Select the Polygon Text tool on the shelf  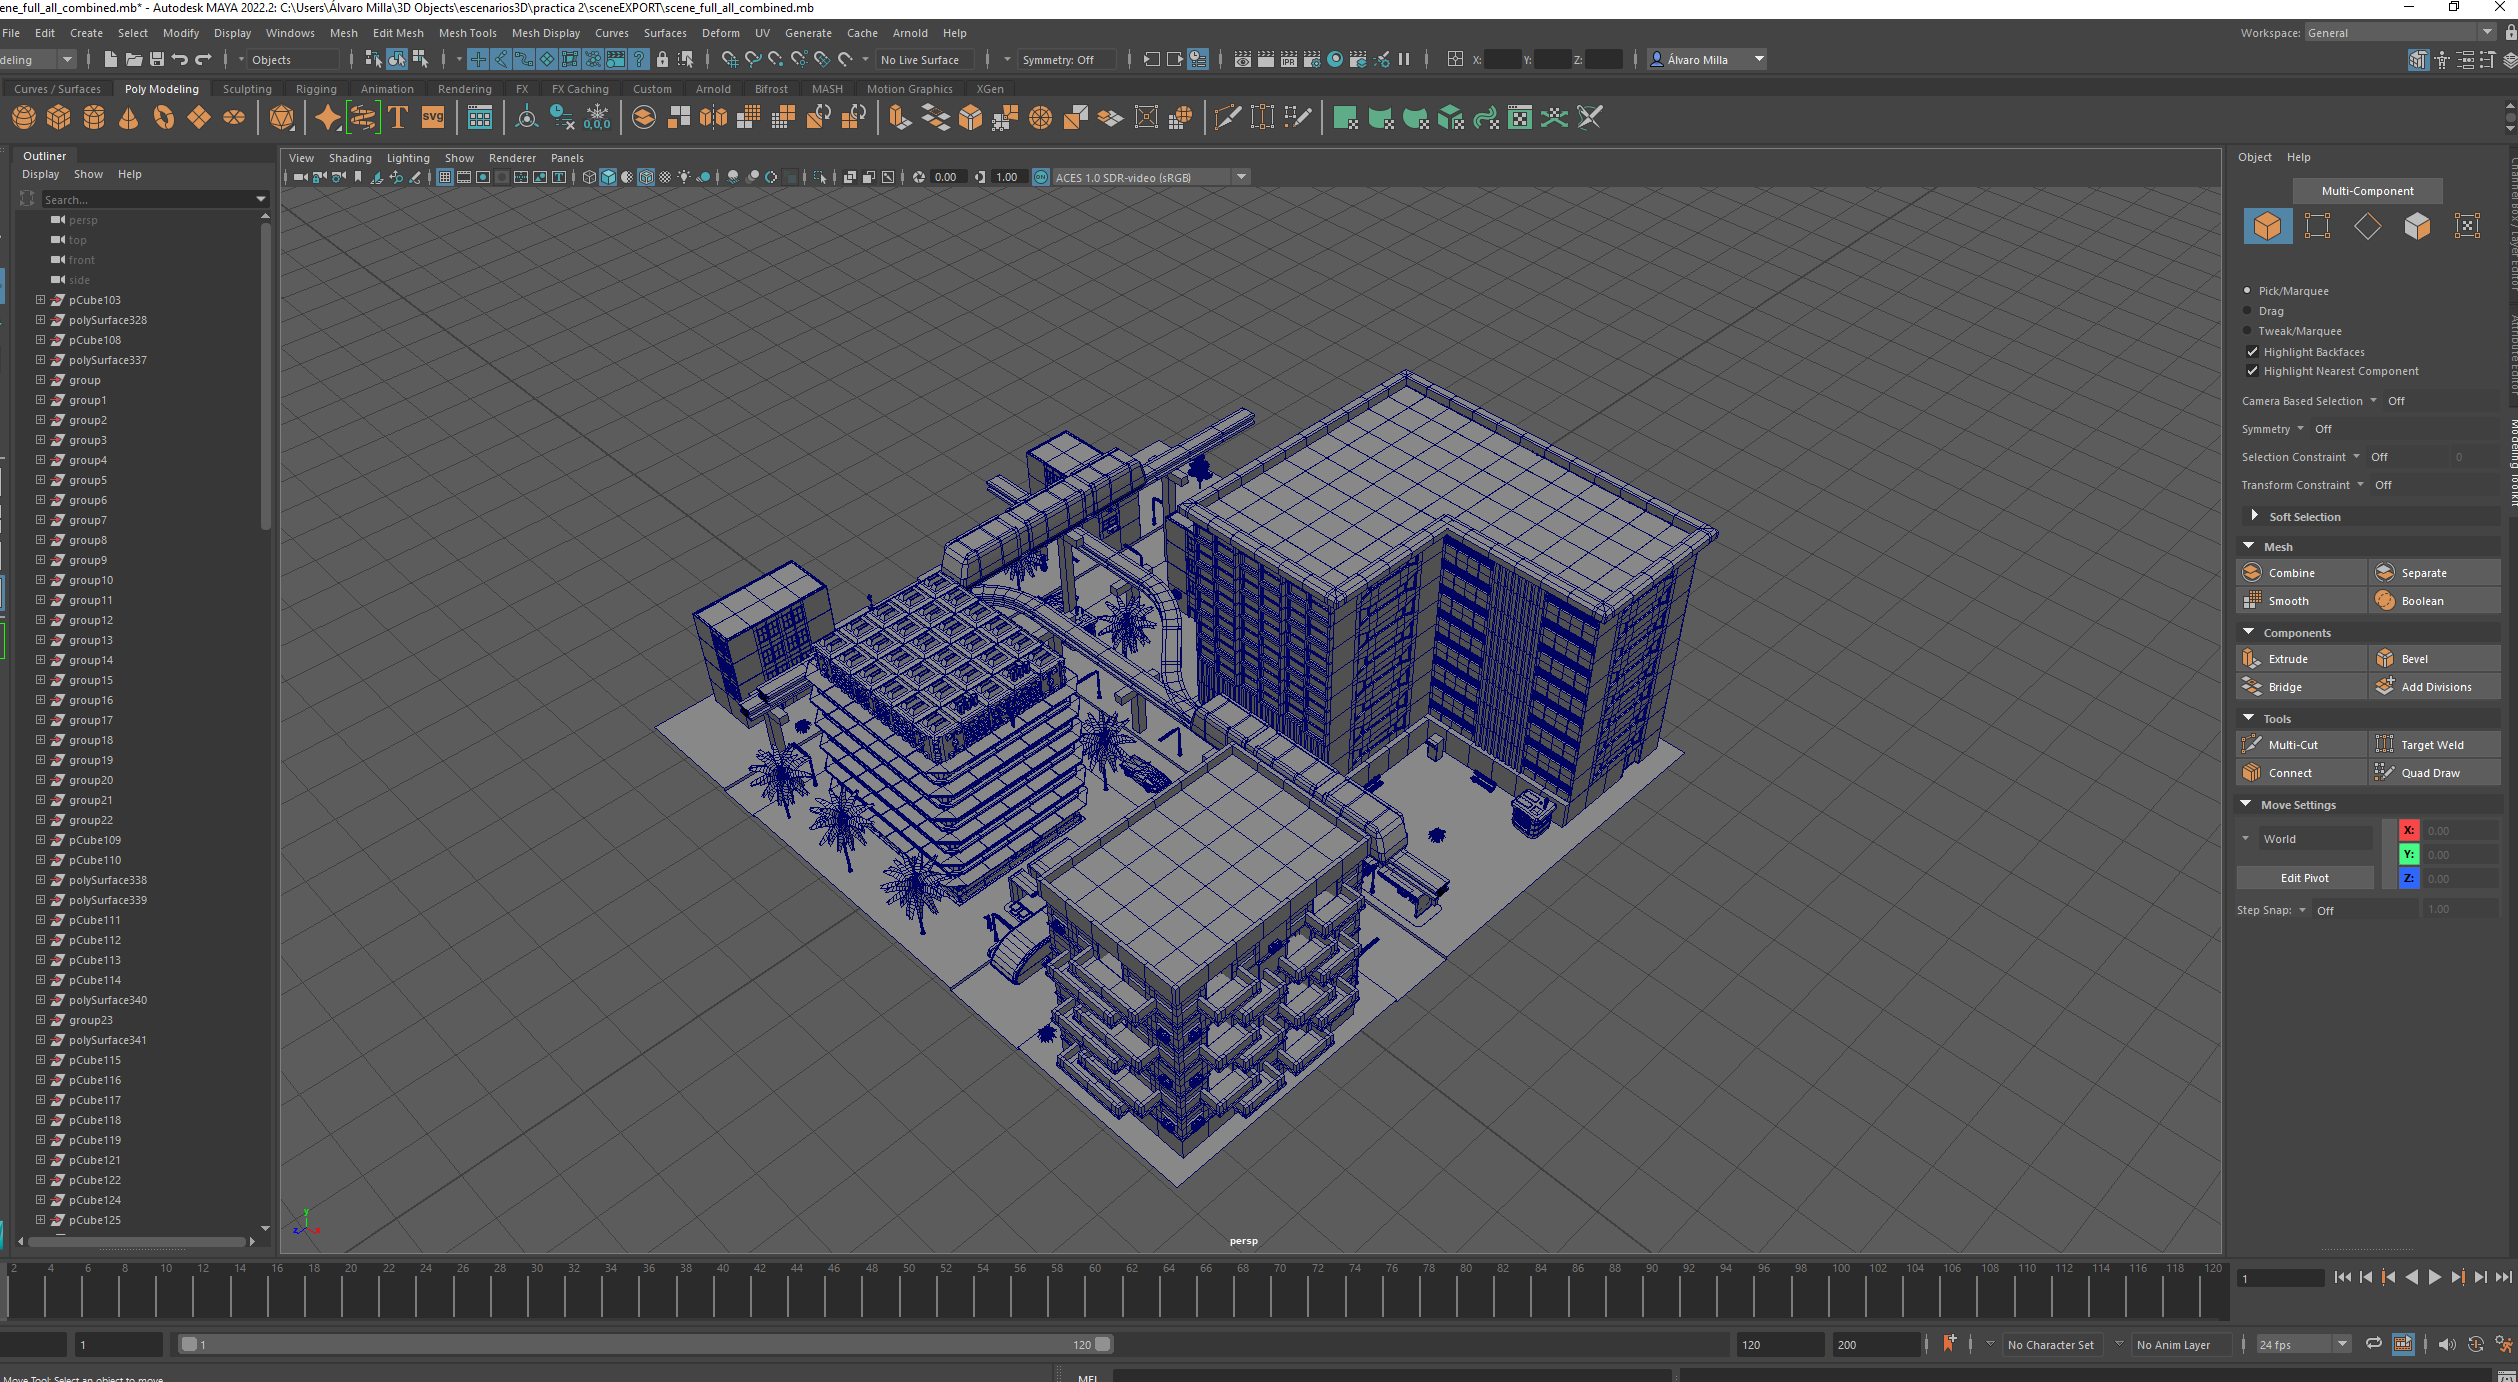397,117
